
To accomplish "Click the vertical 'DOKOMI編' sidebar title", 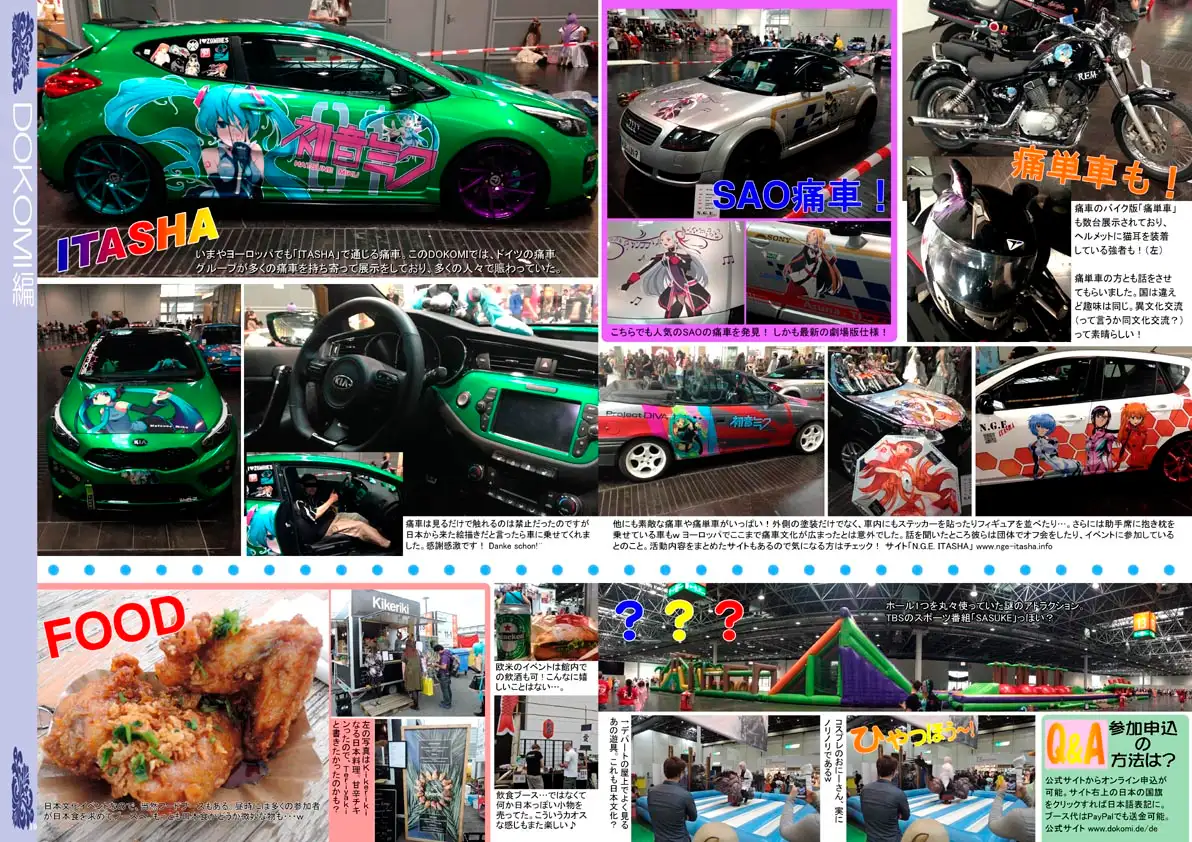I will pos(23,205).
